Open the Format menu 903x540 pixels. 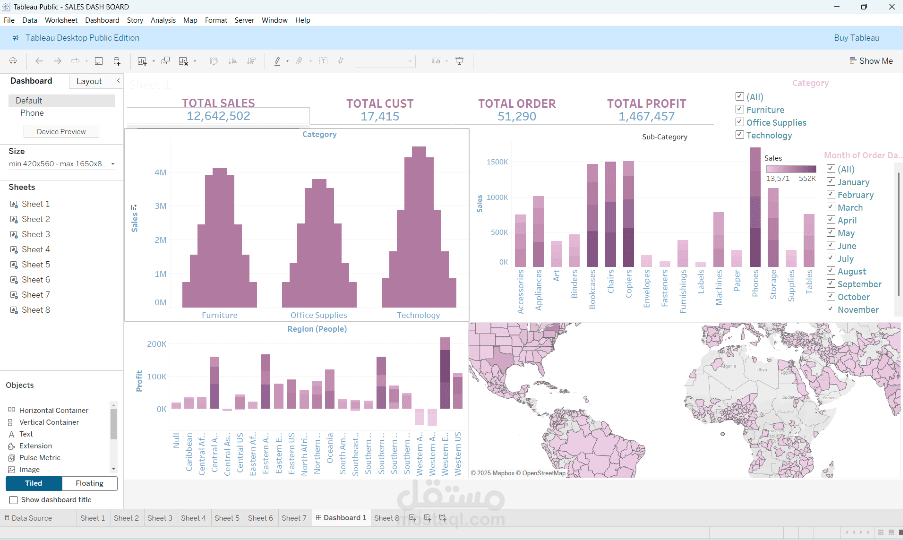tap(216, 20)
